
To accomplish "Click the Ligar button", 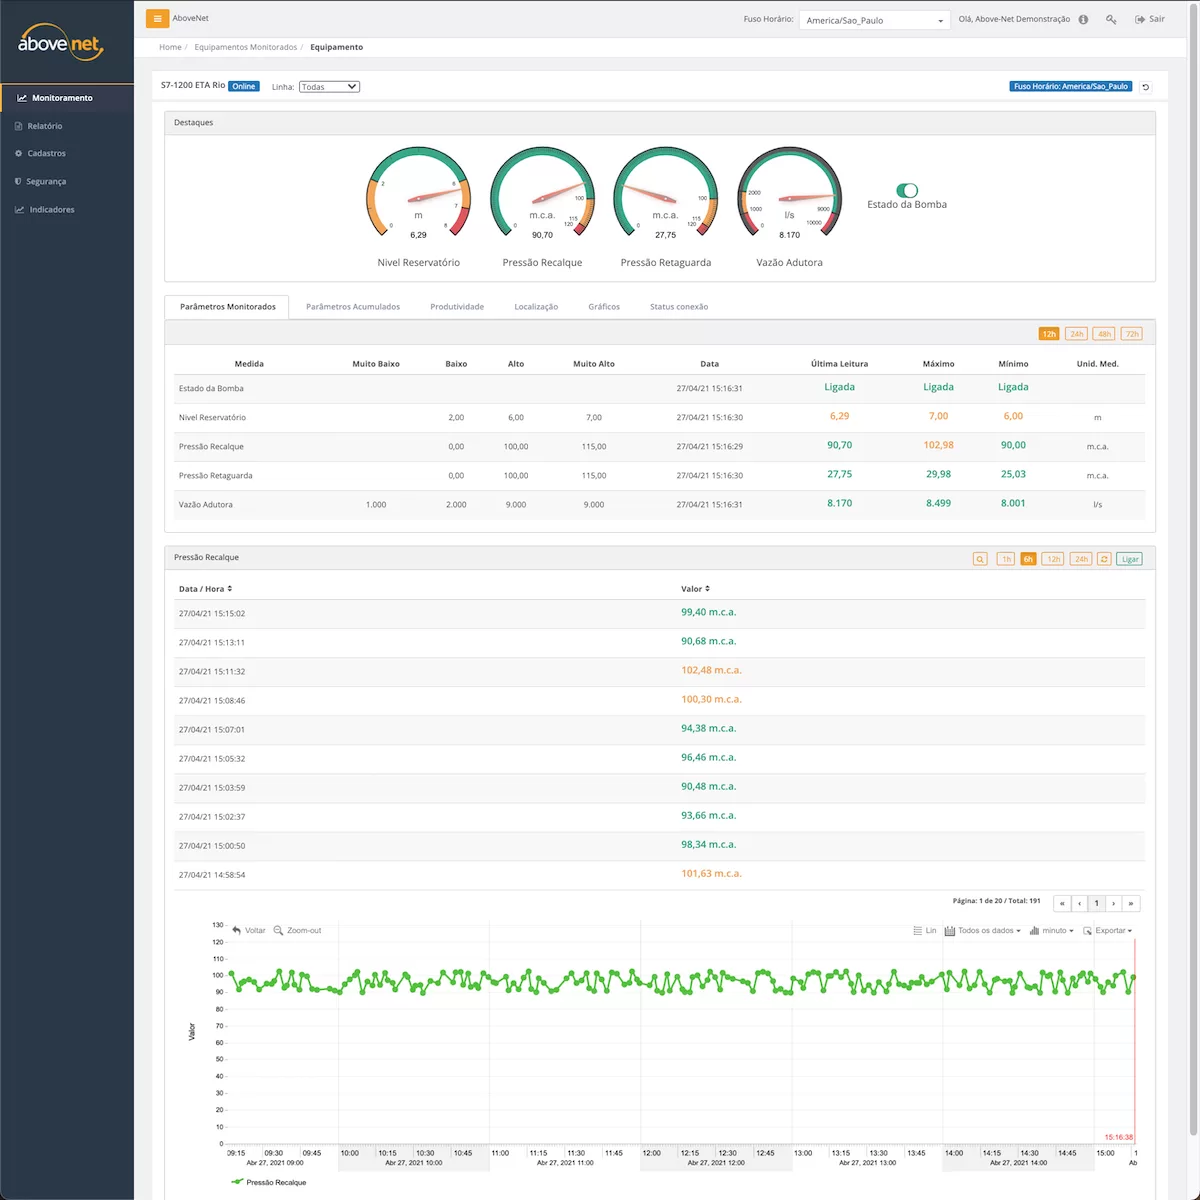I will pos(1130,559).
